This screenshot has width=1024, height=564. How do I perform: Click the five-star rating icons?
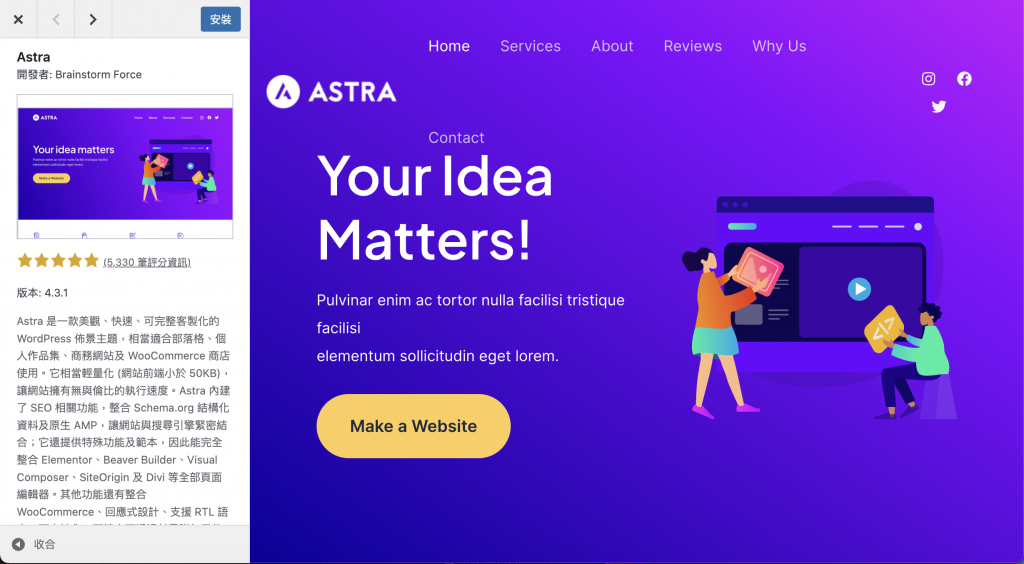[58, 261]
